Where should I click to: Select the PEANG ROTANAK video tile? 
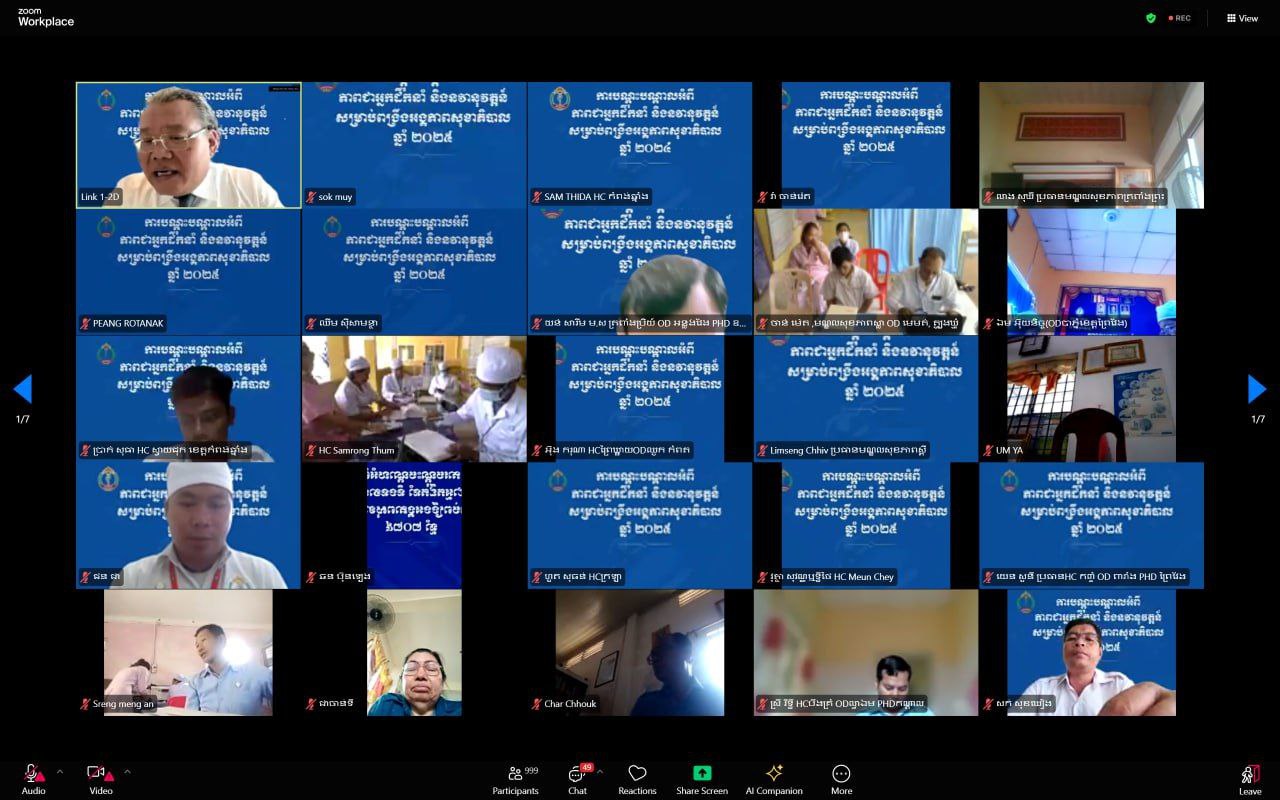point(189,272)
